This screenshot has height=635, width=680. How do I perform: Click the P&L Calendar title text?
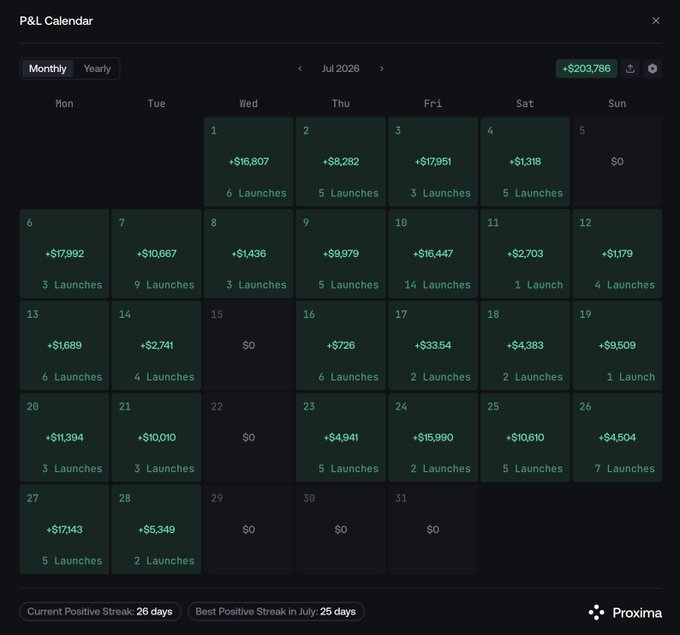pos(56,21)
